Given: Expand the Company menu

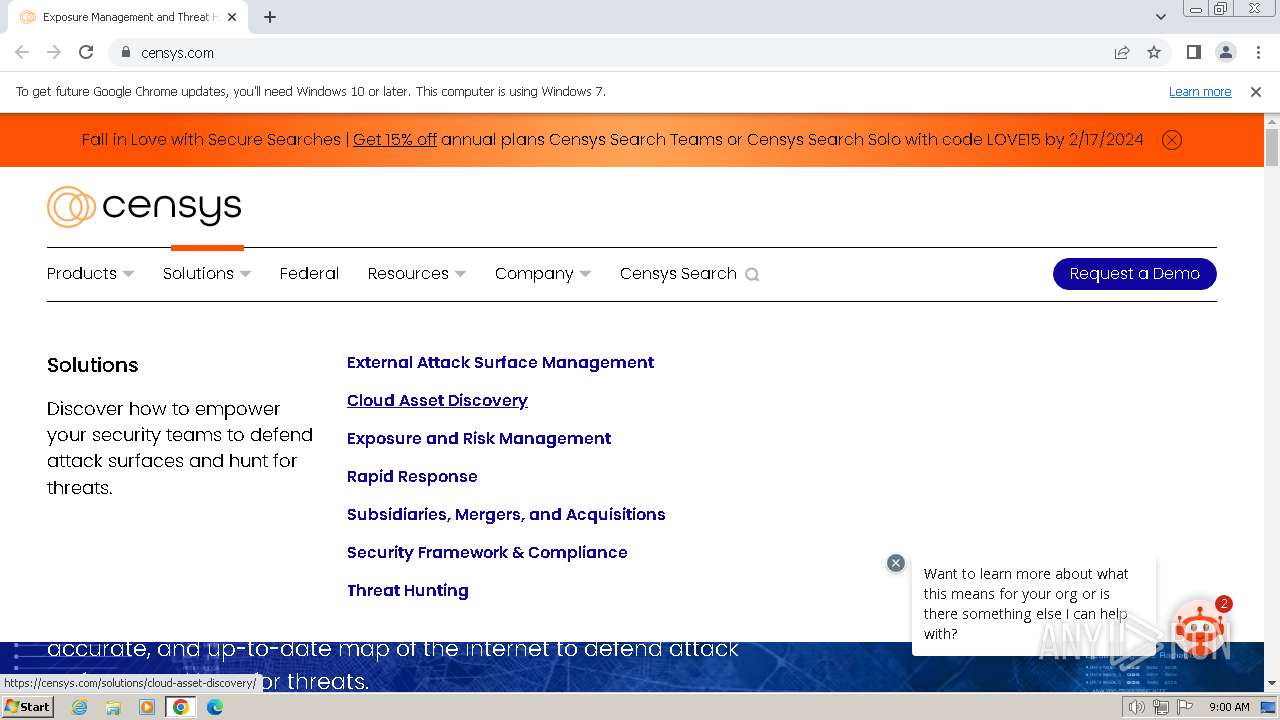Looking at the screenshot, I should click(543, 273).
